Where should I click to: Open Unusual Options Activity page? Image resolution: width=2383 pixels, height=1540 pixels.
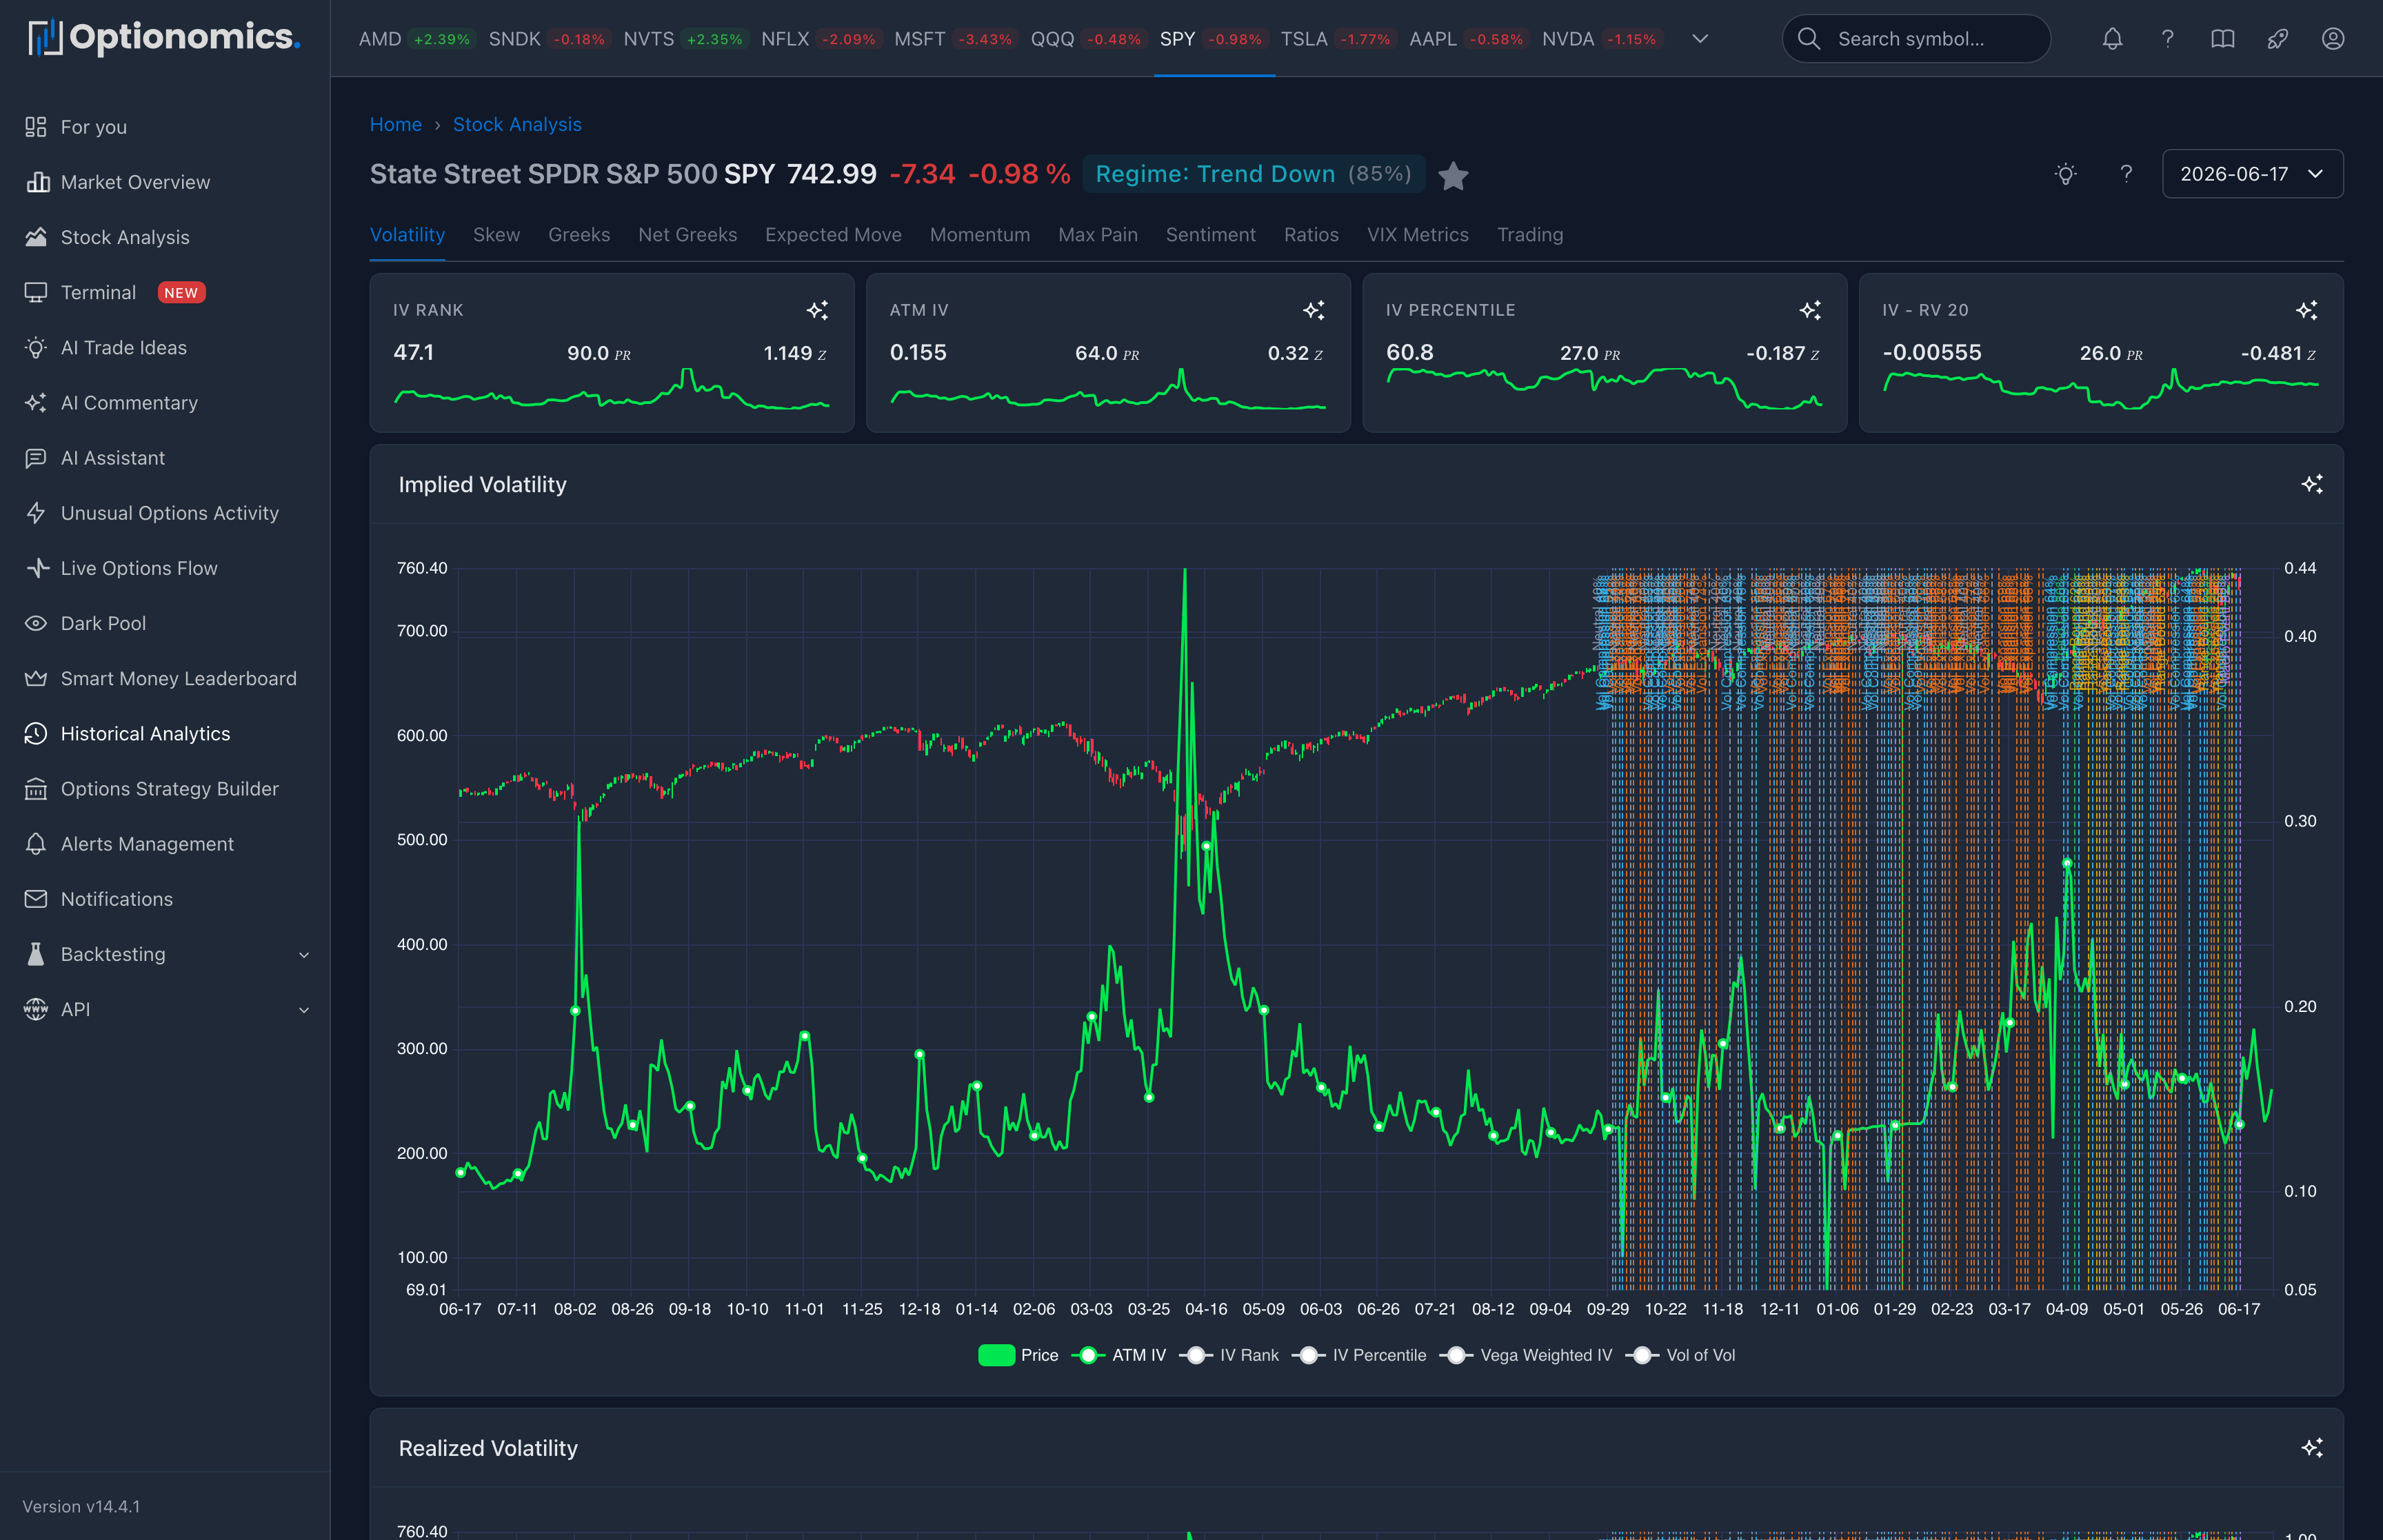(x=165, y=513)
